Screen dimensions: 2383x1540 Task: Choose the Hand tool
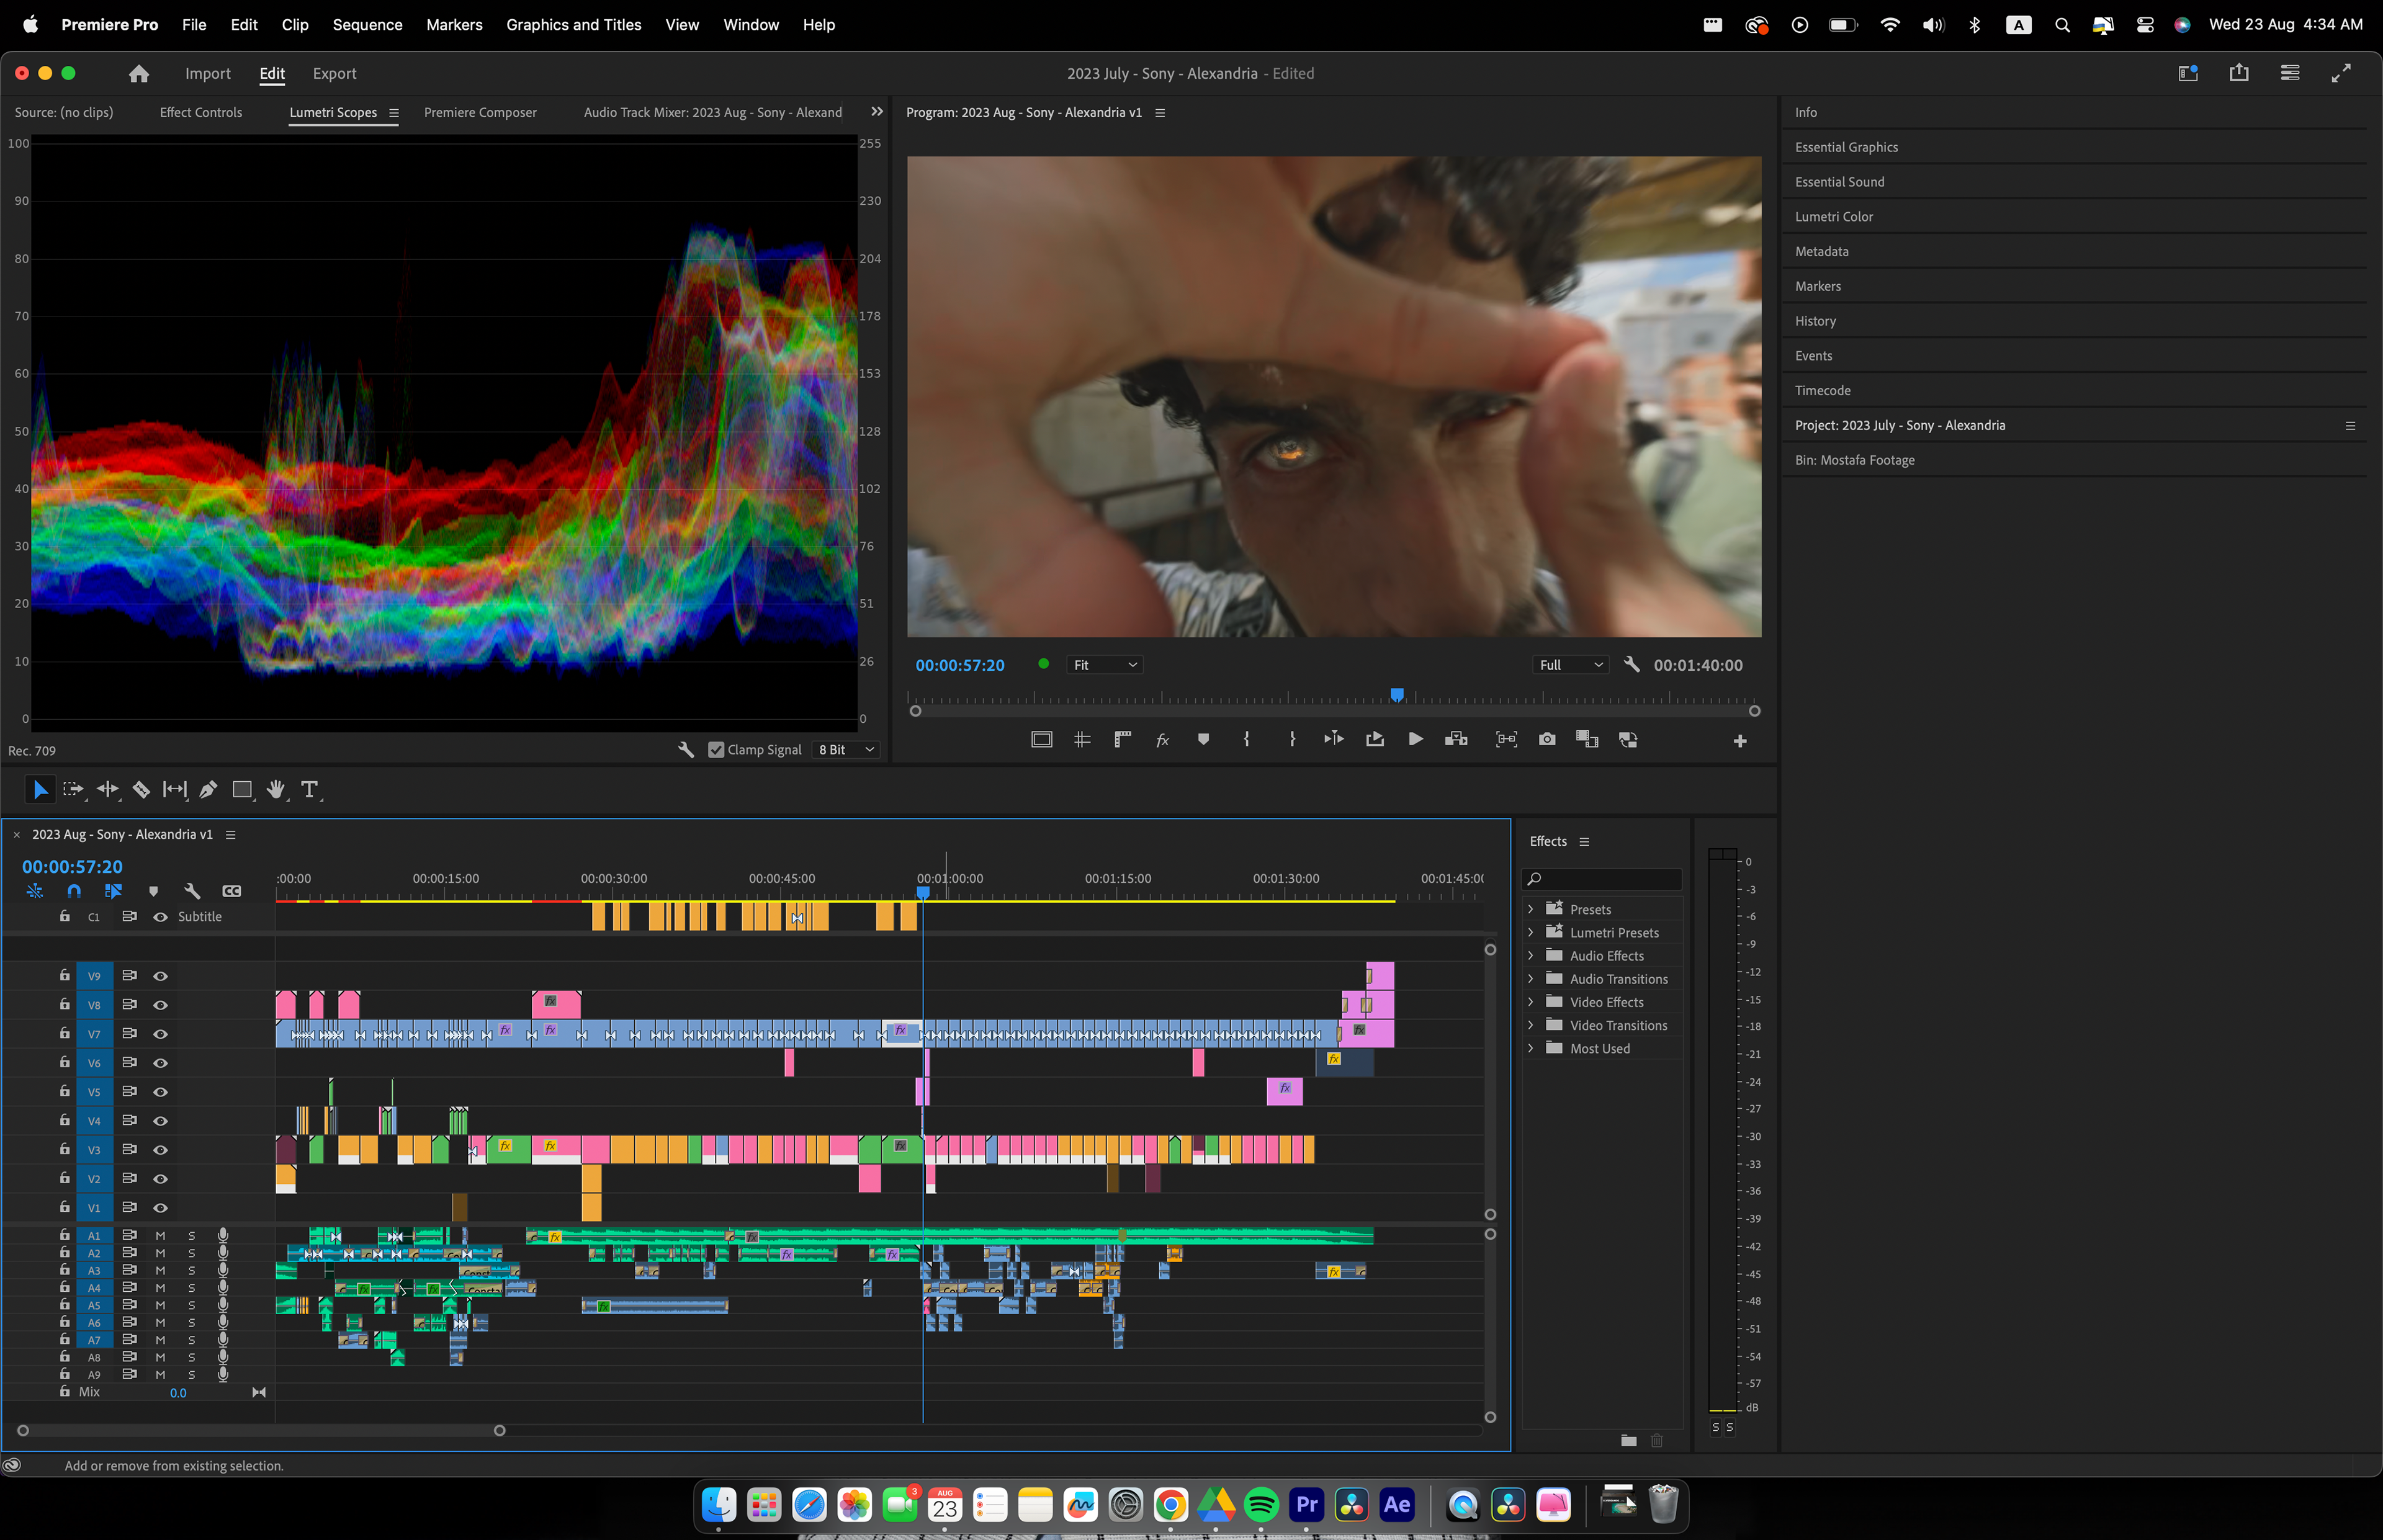point(275,790)
